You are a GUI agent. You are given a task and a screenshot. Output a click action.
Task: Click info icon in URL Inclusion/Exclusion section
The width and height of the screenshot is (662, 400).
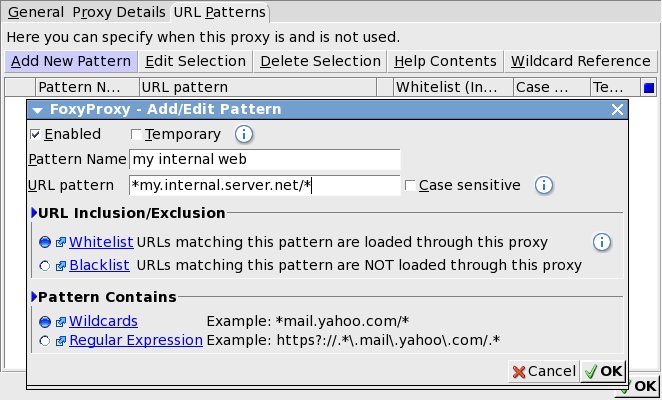tap(602, 242)
